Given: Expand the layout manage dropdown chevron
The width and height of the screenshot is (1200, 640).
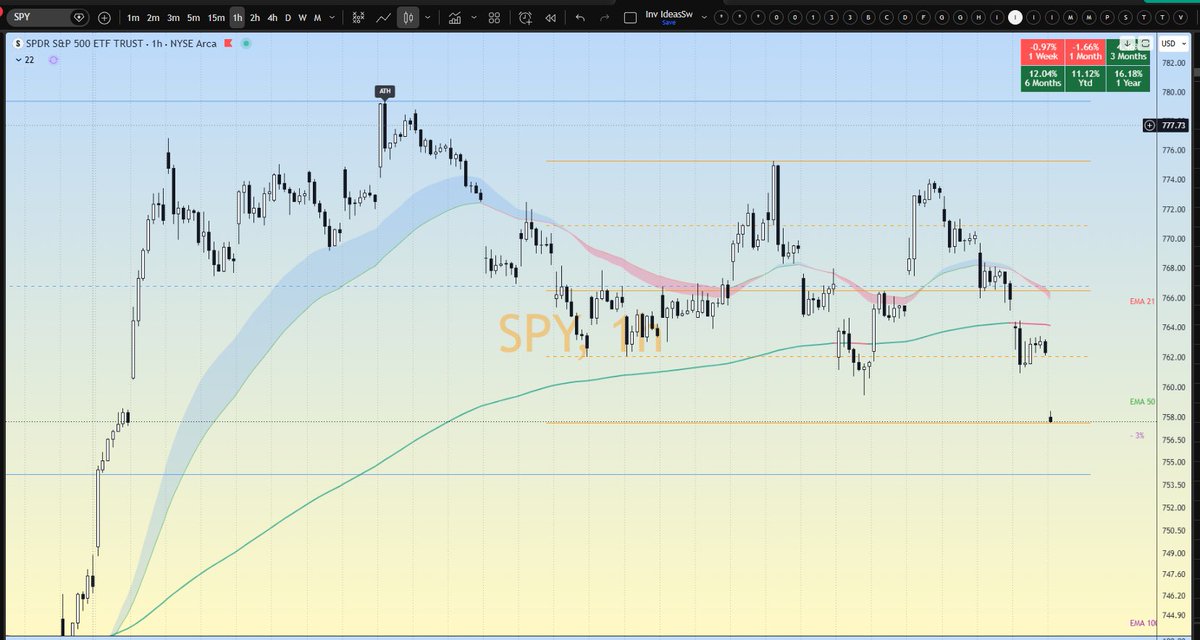Looking at the screenshot, I should click(x=704, y=18).
